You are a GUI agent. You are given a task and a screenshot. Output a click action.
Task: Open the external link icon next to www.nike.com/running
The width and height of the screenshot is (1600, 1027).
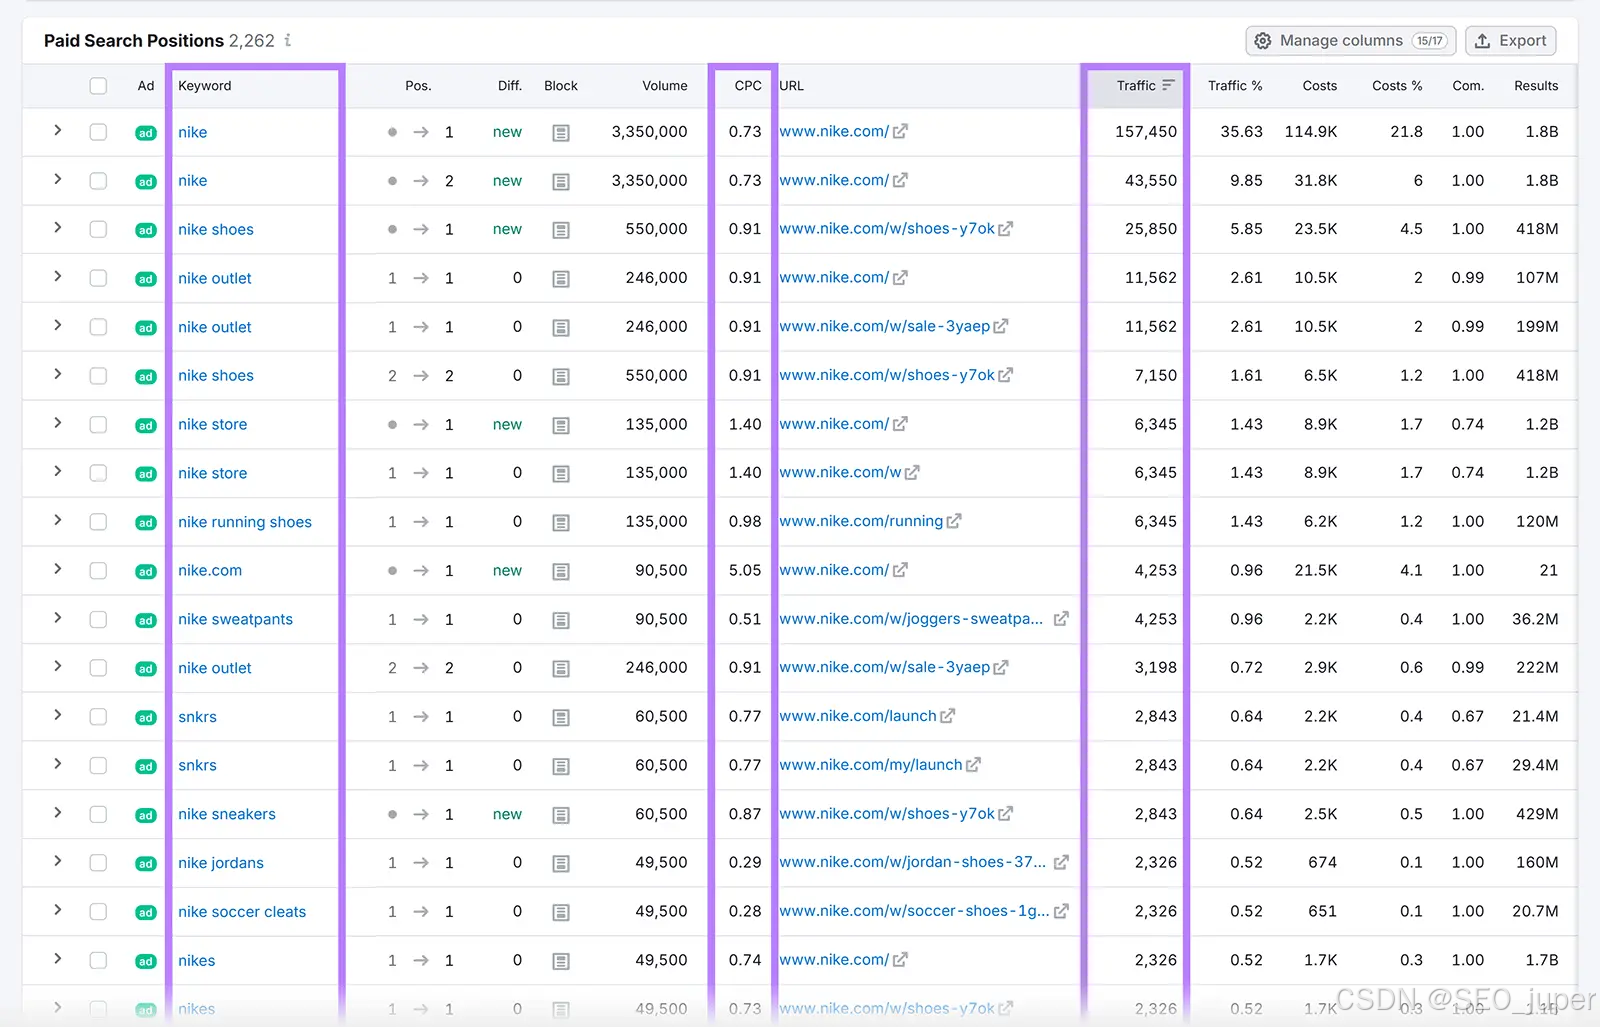click(x=954, y=521)
